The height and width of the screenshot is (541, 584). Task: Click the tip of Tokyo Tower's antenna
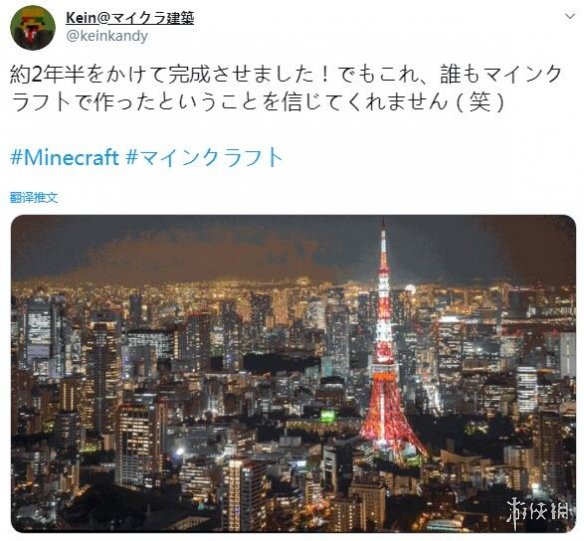[x=384, y=227]
